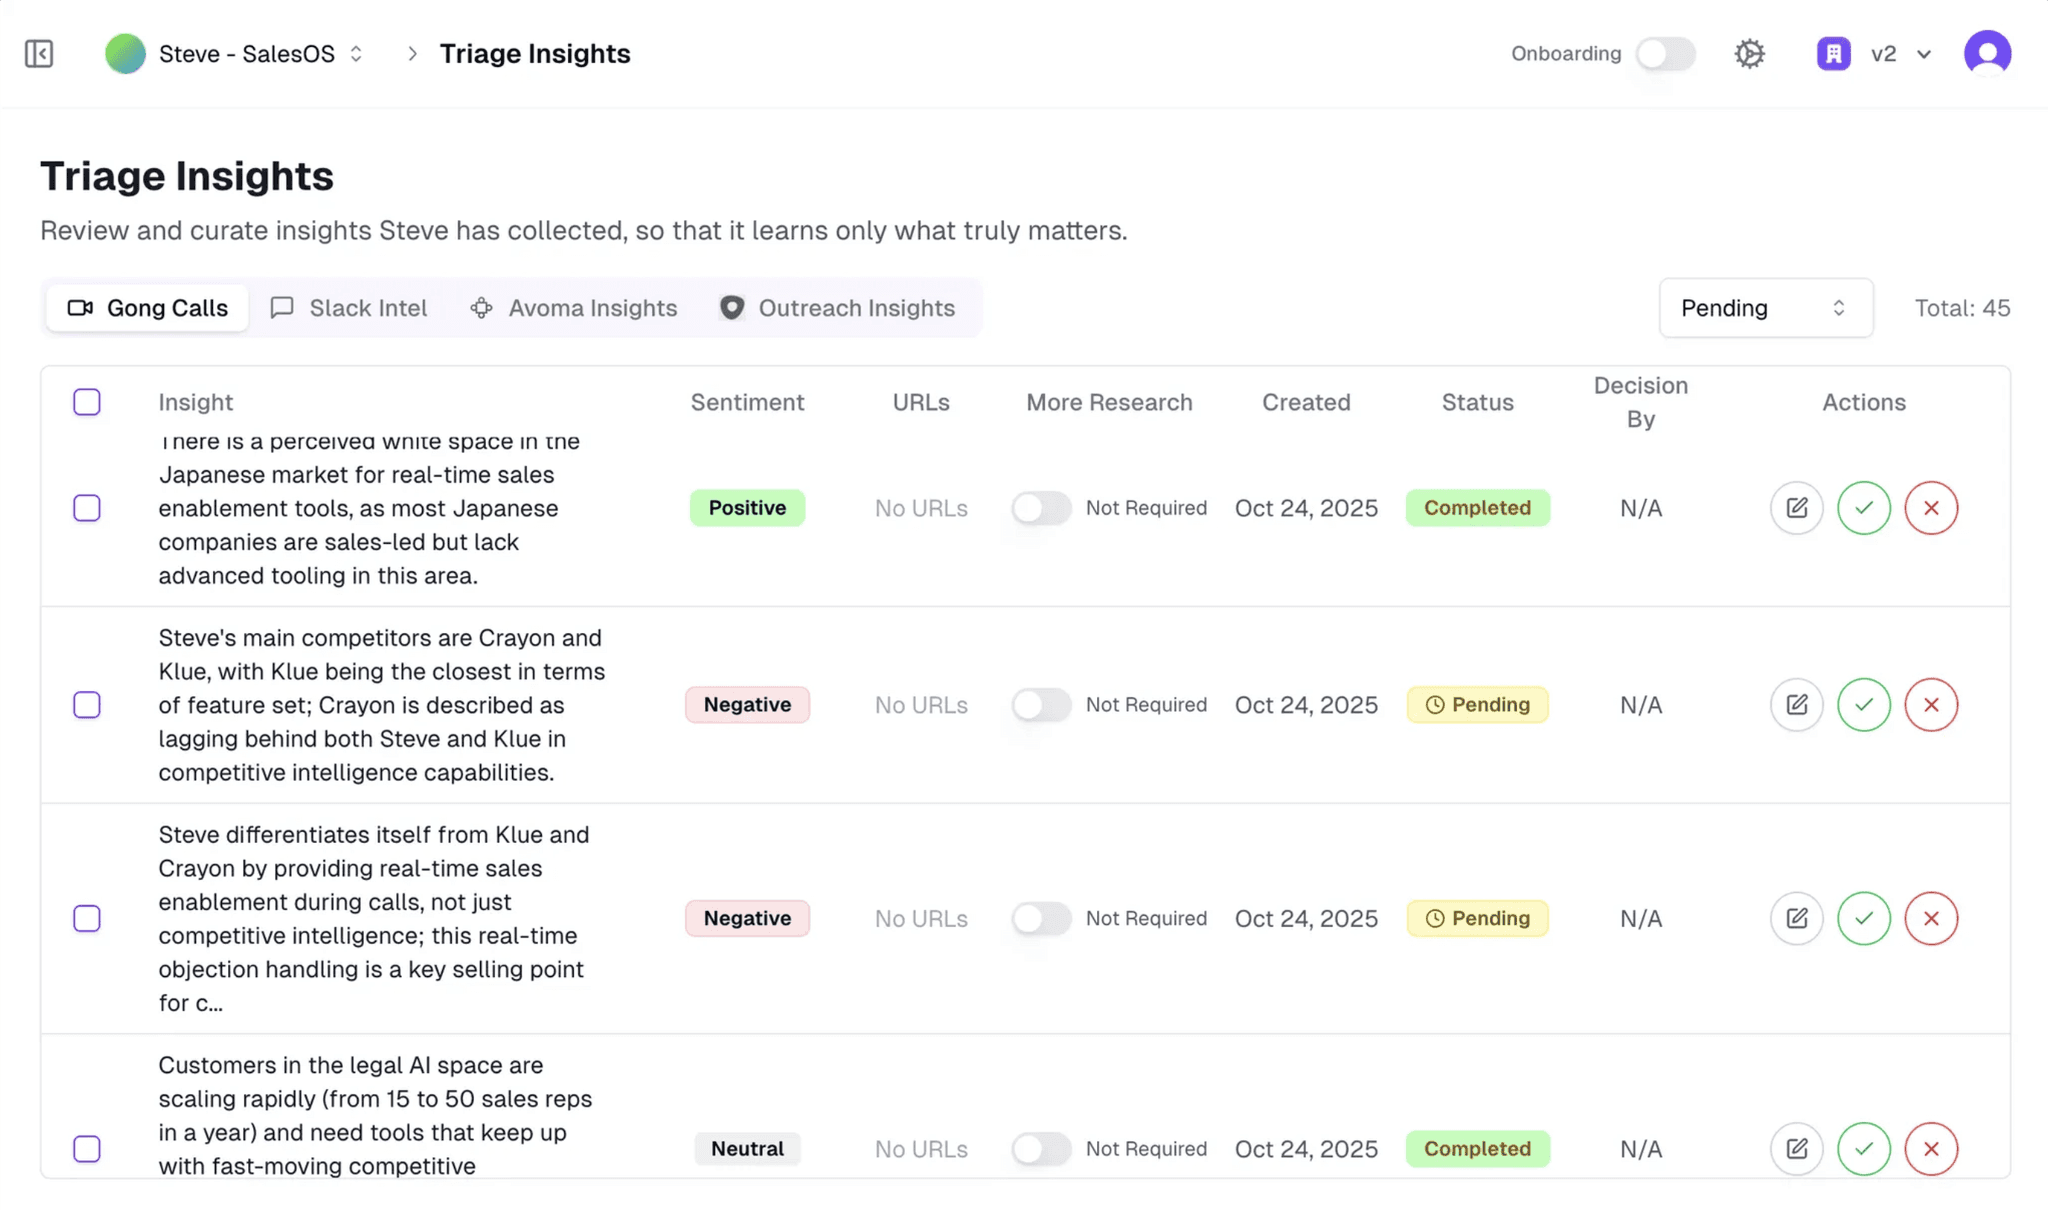Reject the real-time sales enablement insight
The width and height of the screenshot is (2048, 1210).
pos(1930,918)
